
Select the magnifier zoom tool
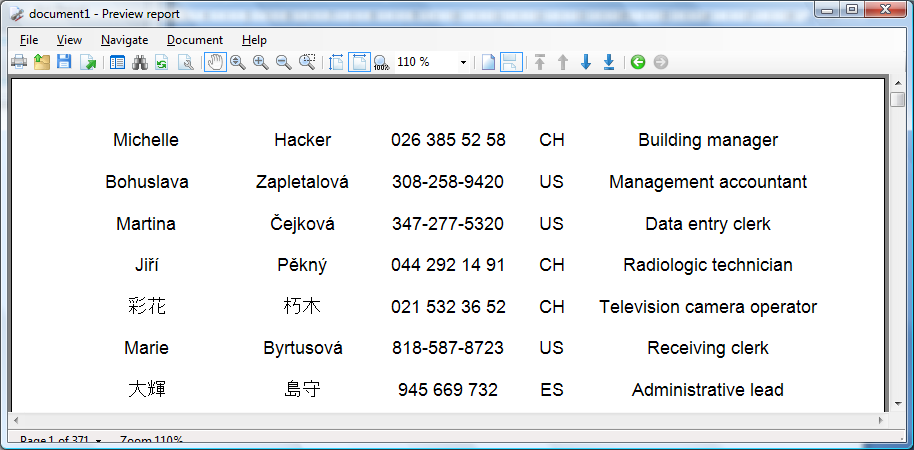(x=238, y=62)
